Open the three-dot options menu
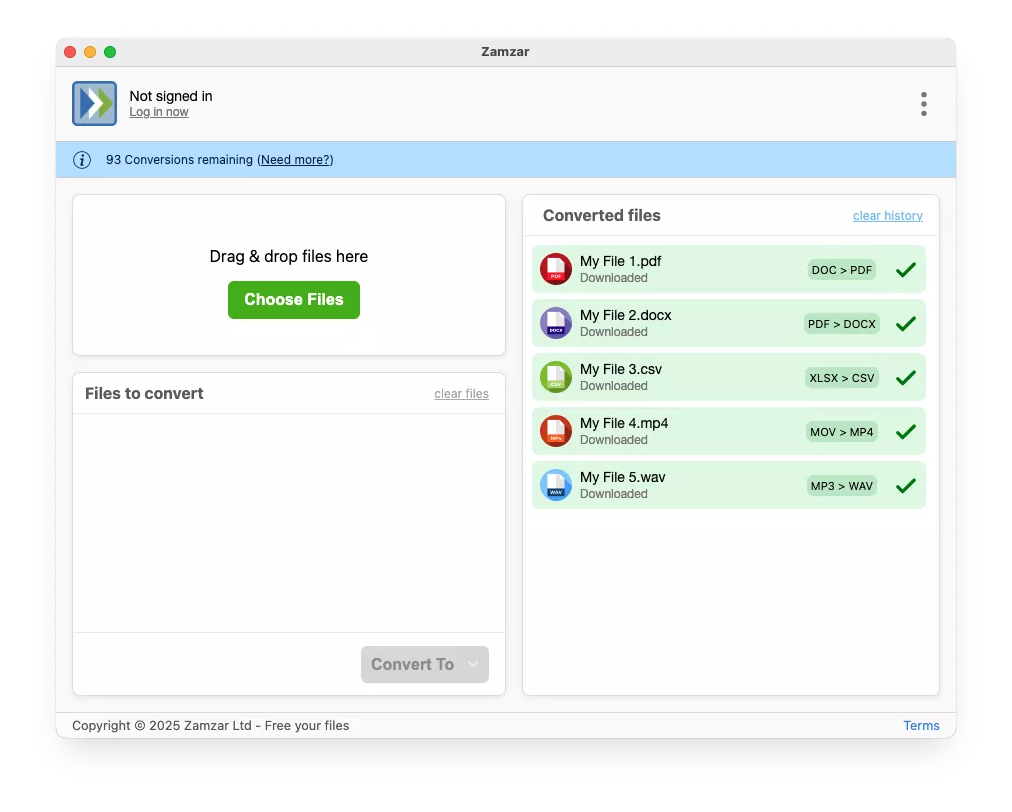Screen dimensions: 1012x812 tap(924, 104)
